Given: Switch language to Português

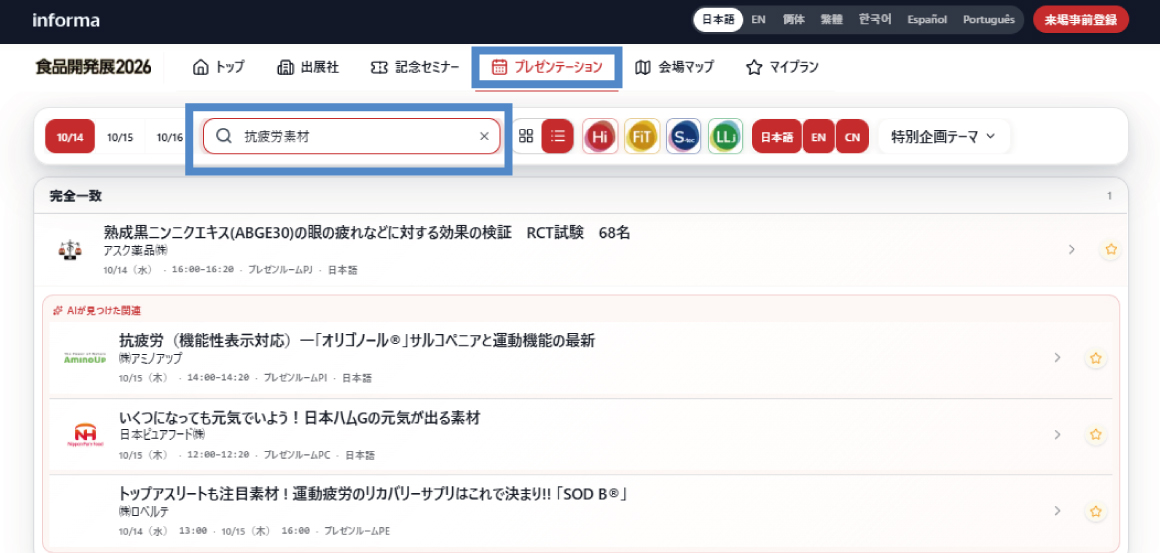Looking at the screenshot, I should point(988,20).
